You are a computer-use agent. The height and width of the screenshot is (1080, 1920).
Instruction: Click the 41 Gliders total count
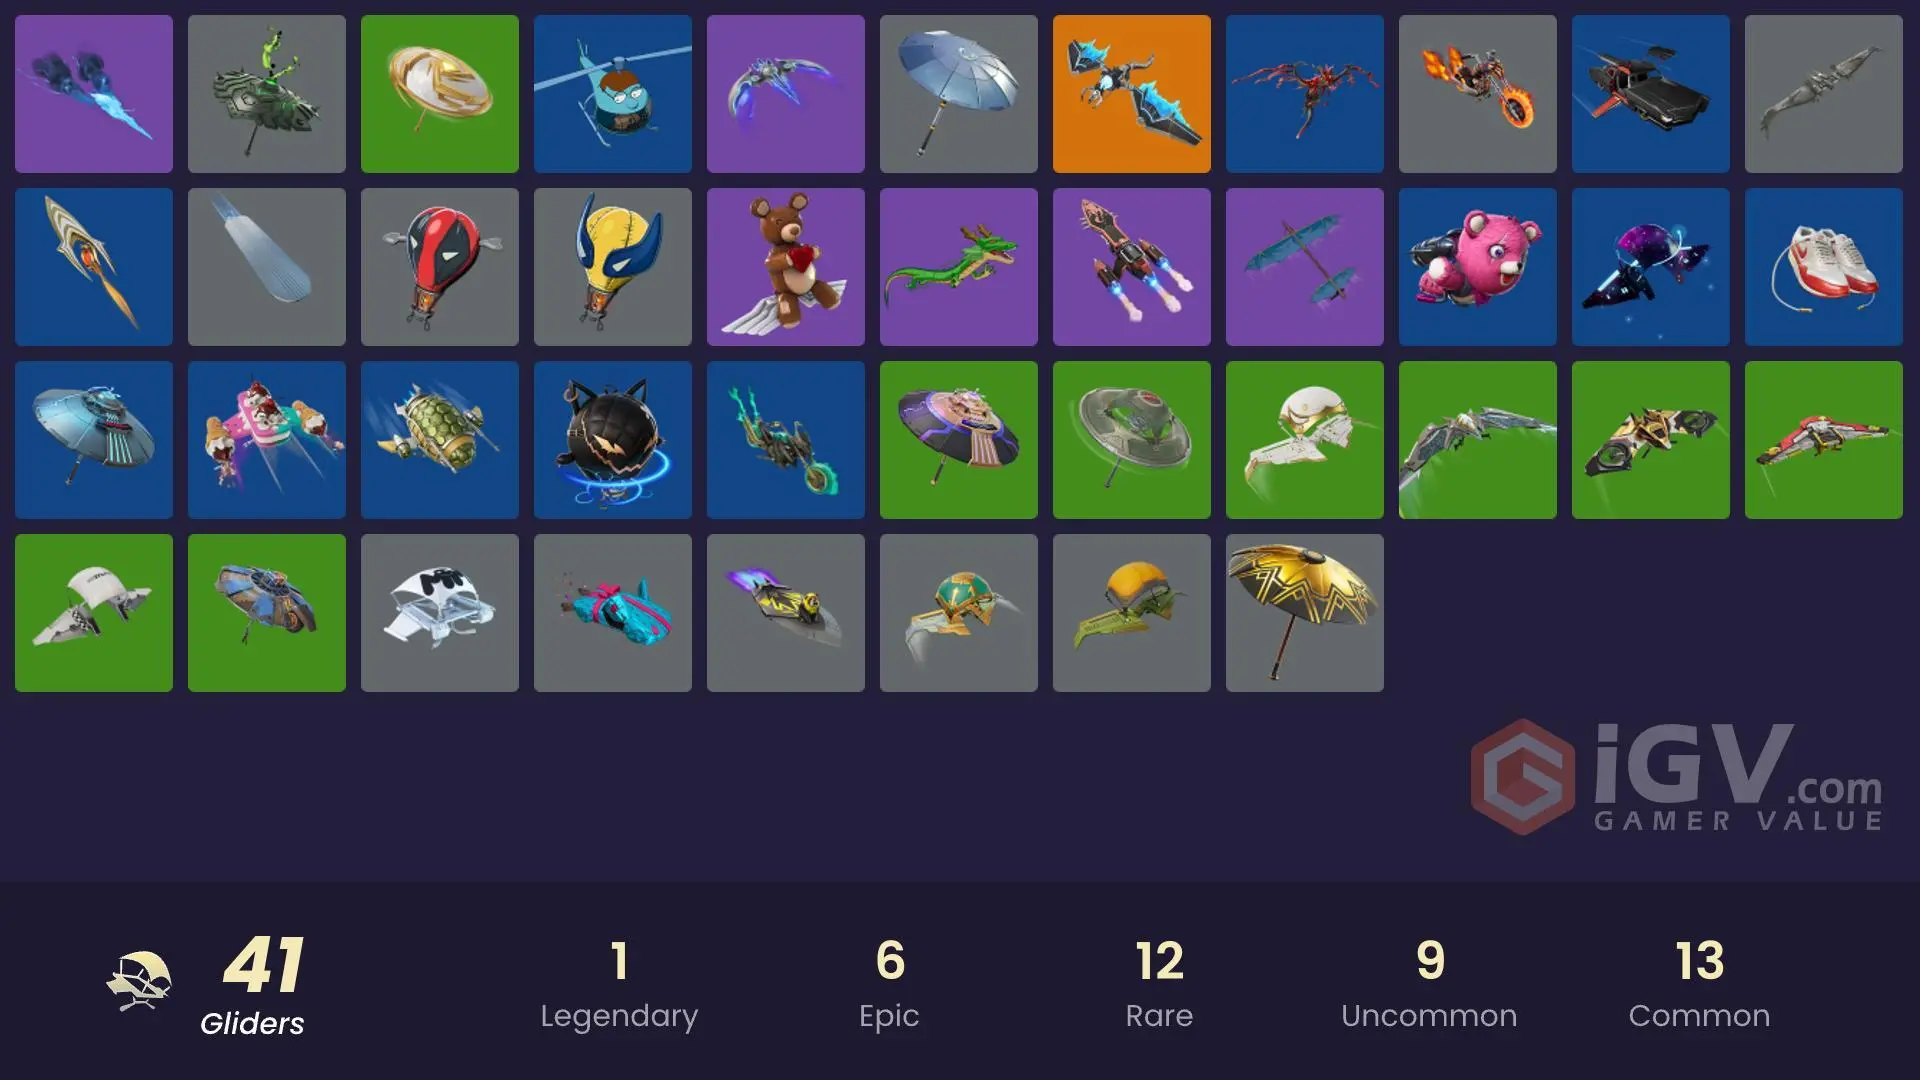tap(254, 985)
